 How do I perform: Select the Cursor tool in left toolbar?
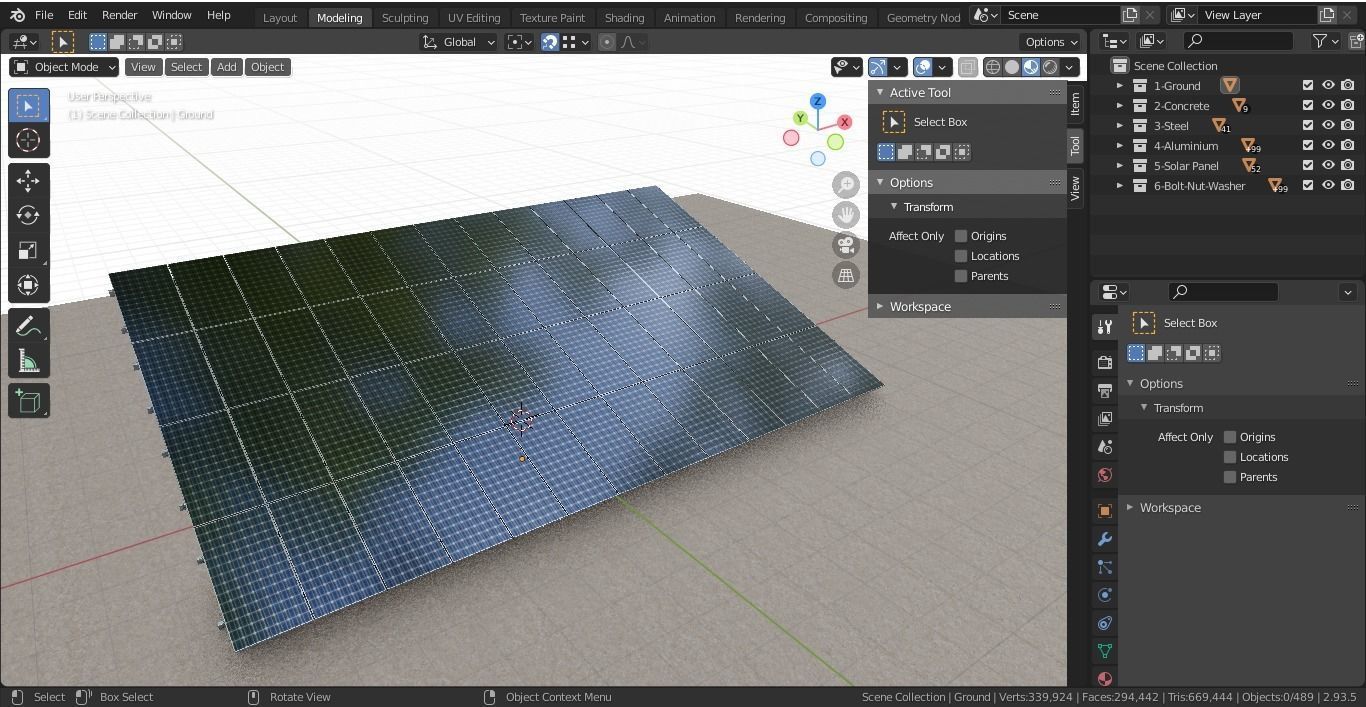click(x=28, y=140)
